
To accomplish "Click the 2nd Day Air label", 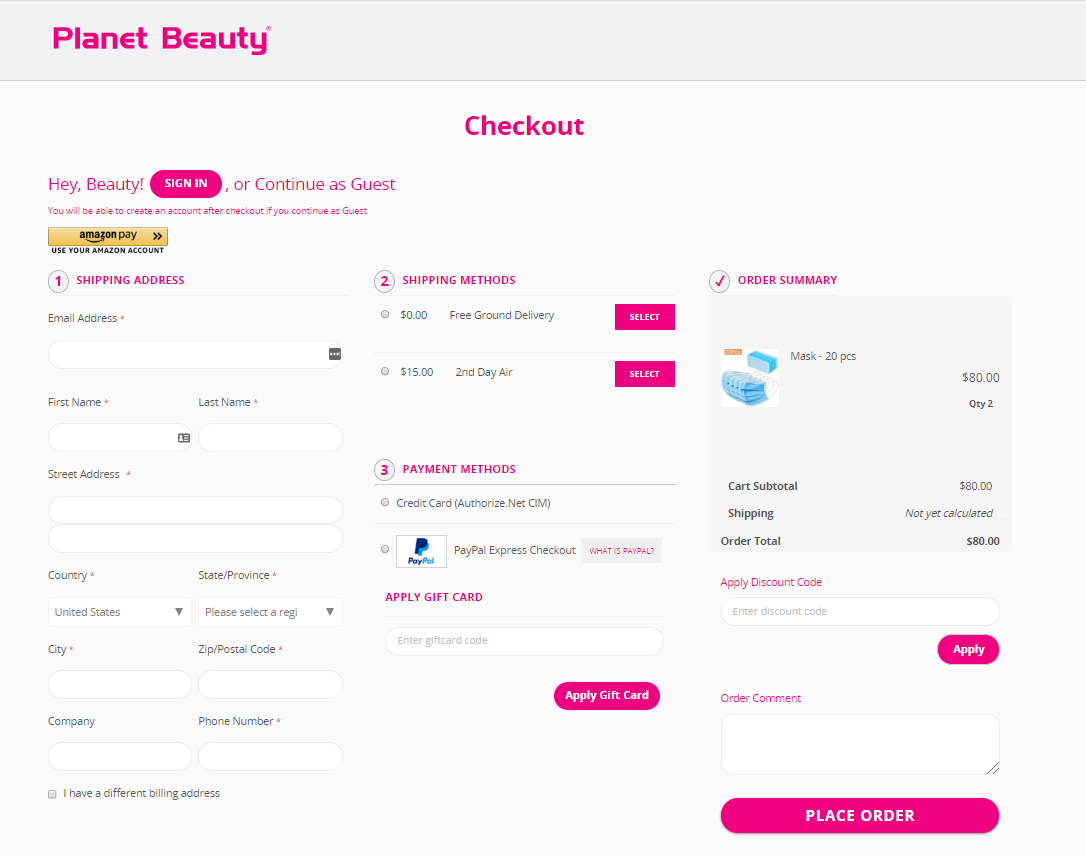I will pyautogui.click(x=483, y=372).
